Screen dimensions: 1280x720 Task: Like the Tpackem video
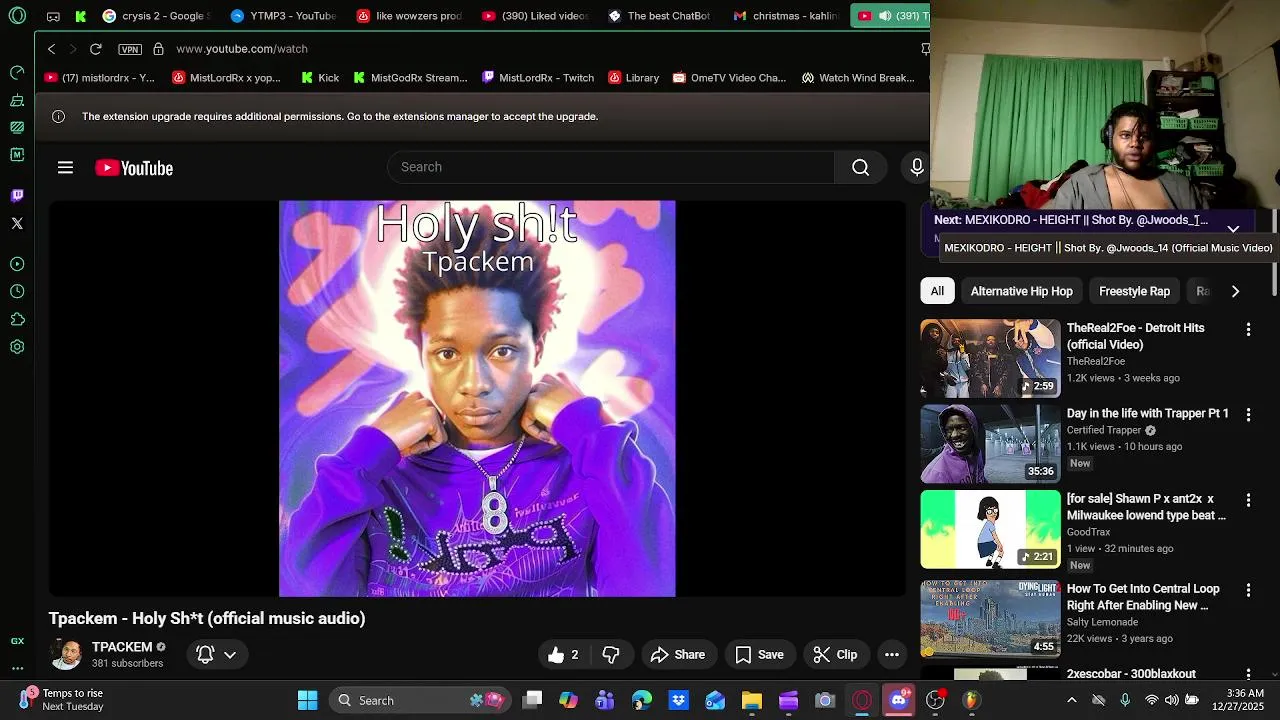565,654
